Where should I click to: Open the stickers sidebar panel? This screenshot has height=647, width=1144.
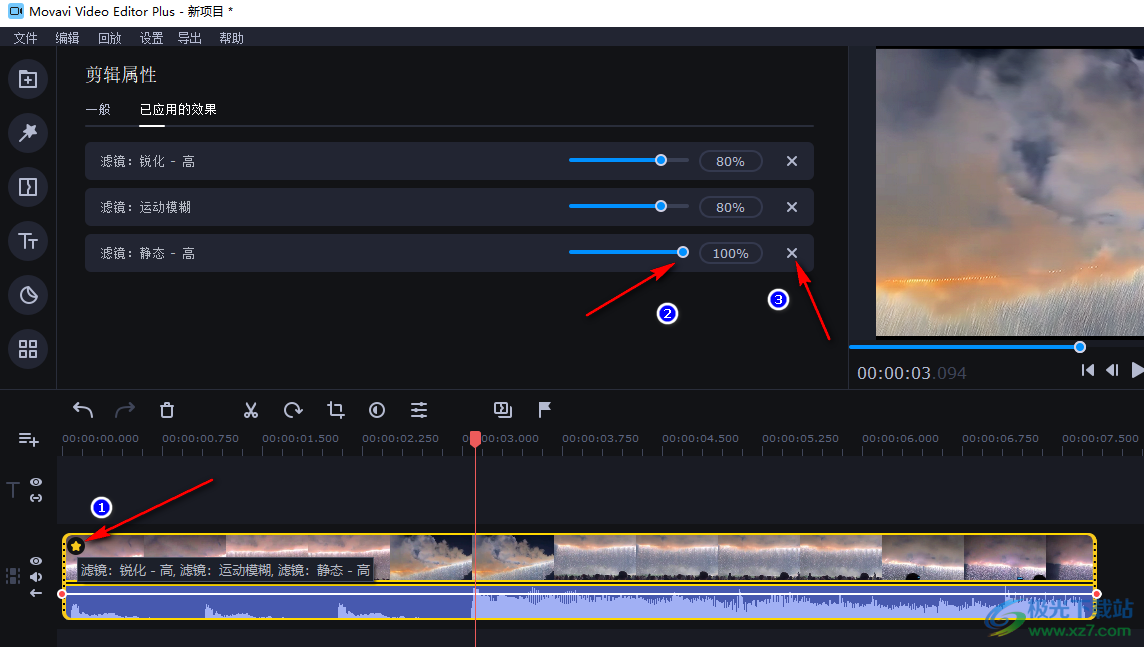tap(28, 295)
